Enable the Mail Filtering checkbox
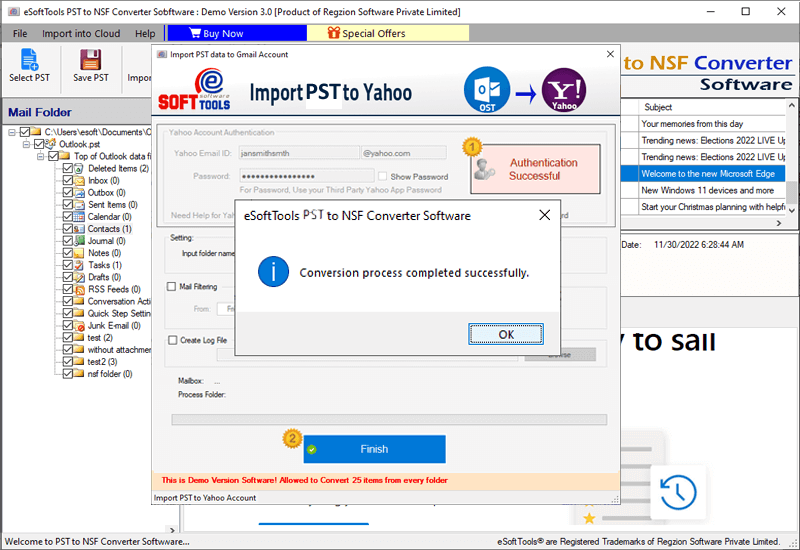The width and height of the screenshot is (800, 550). [x=171, y=286]
